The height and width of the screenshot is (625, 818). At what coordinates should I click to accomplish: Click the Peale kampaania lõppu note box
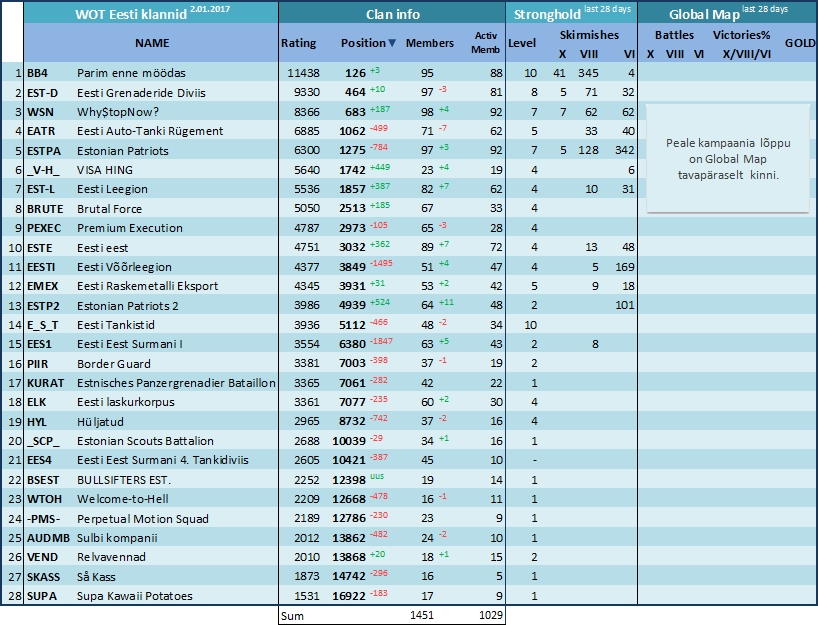pyautogui.click(x=728, y=159)
